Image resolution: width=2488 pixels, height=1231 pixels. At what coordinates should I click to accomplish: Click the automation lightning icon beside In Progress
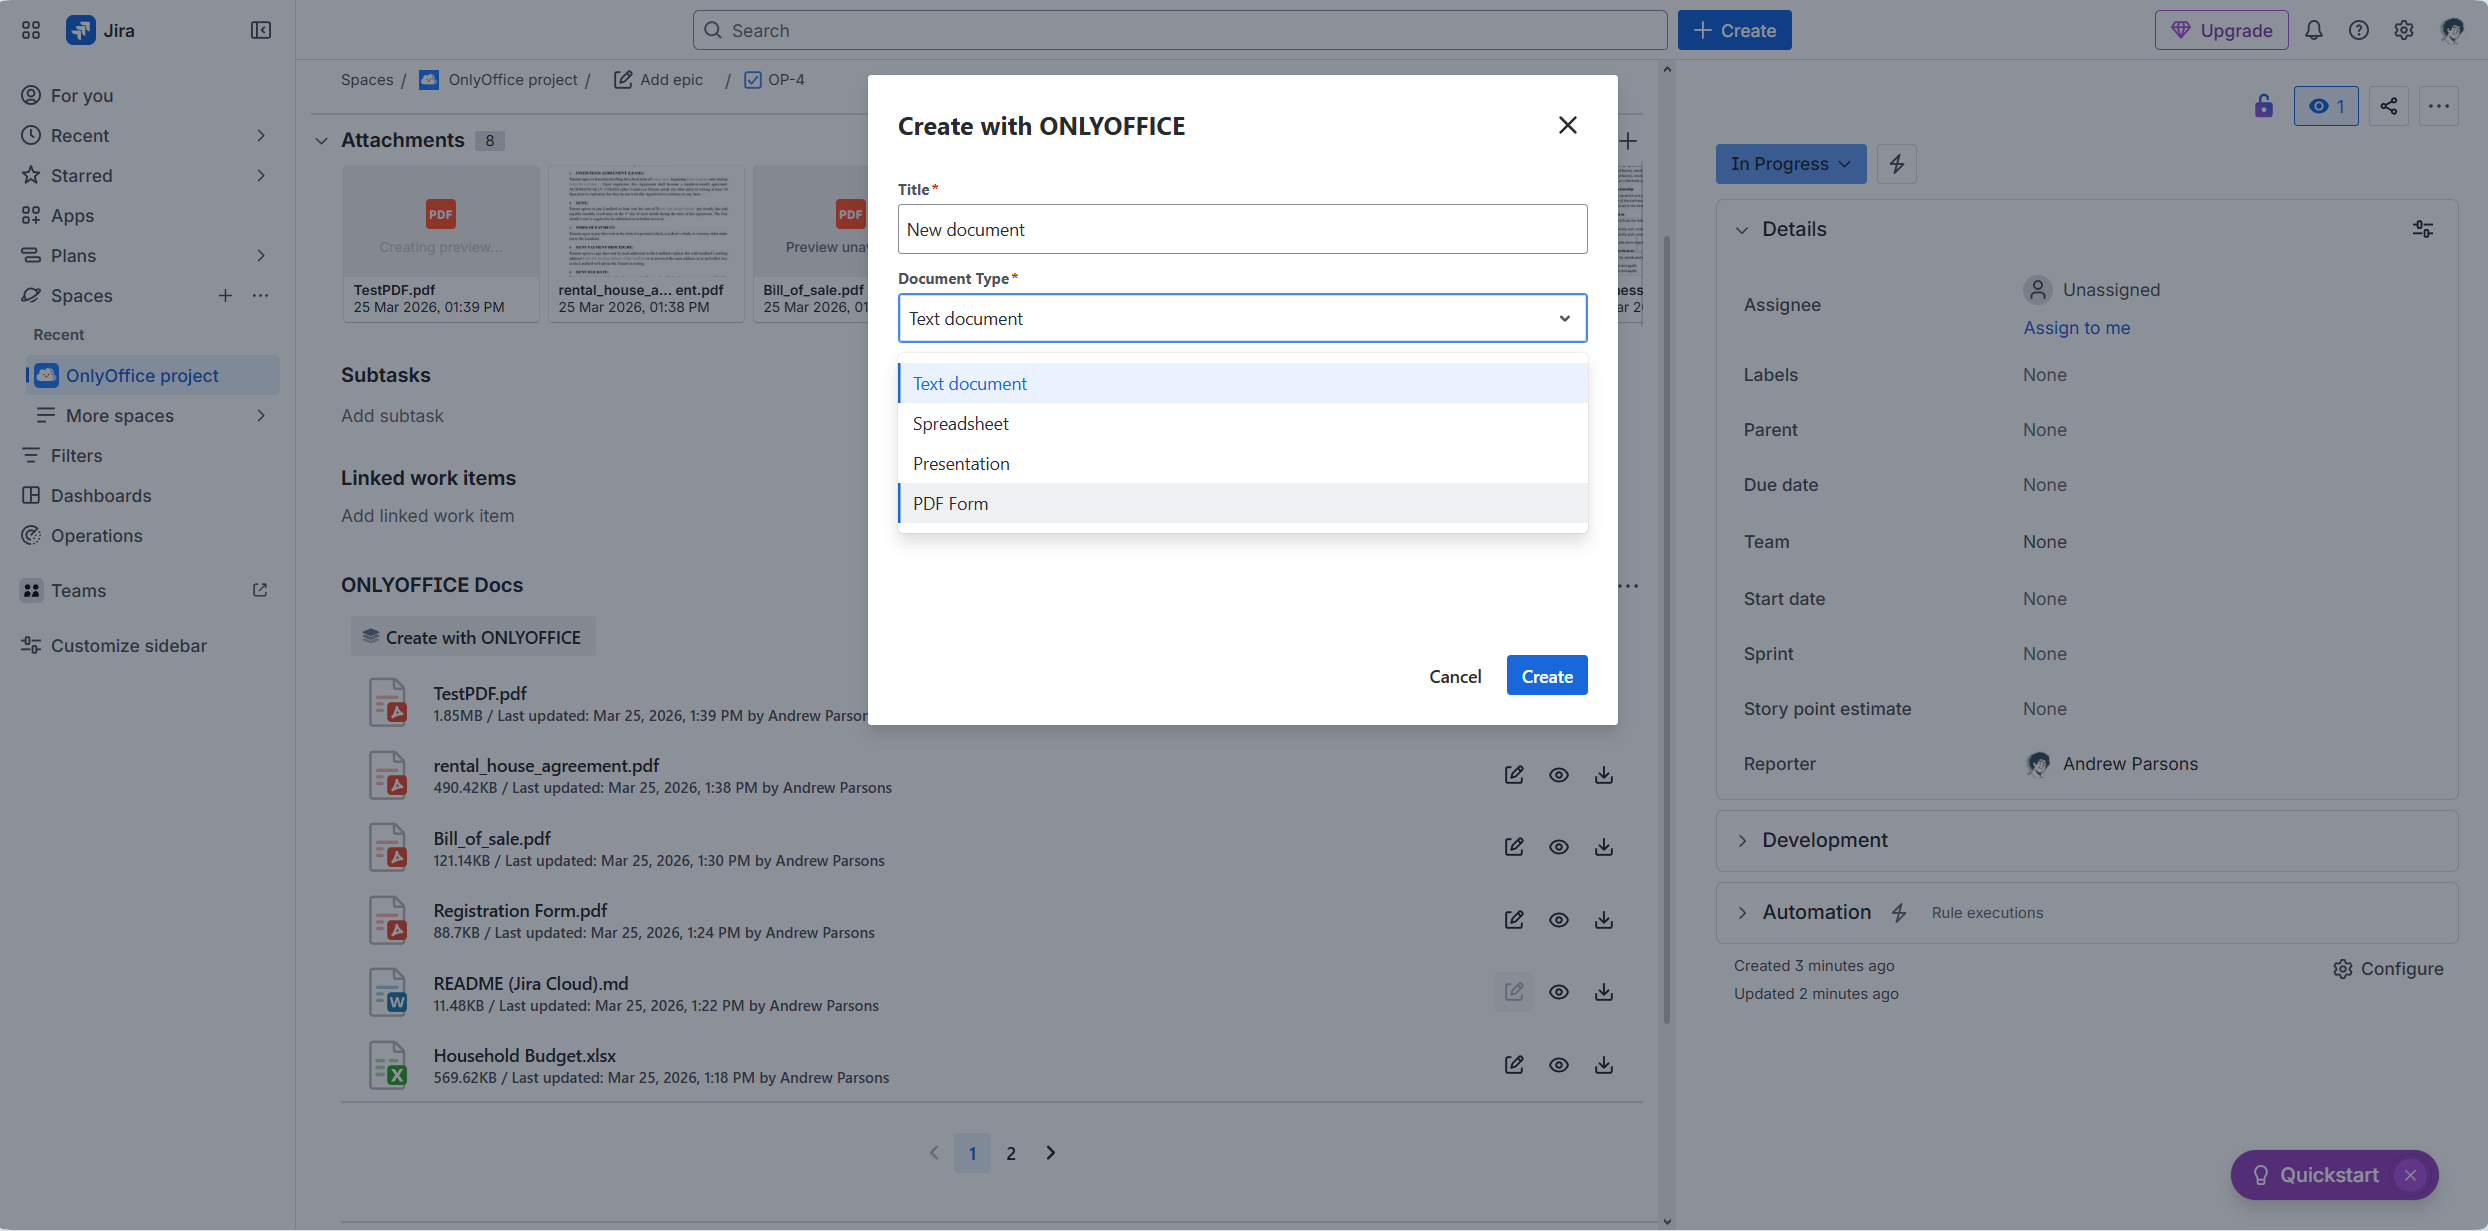pyautogui.click(x=1896, y=163)
